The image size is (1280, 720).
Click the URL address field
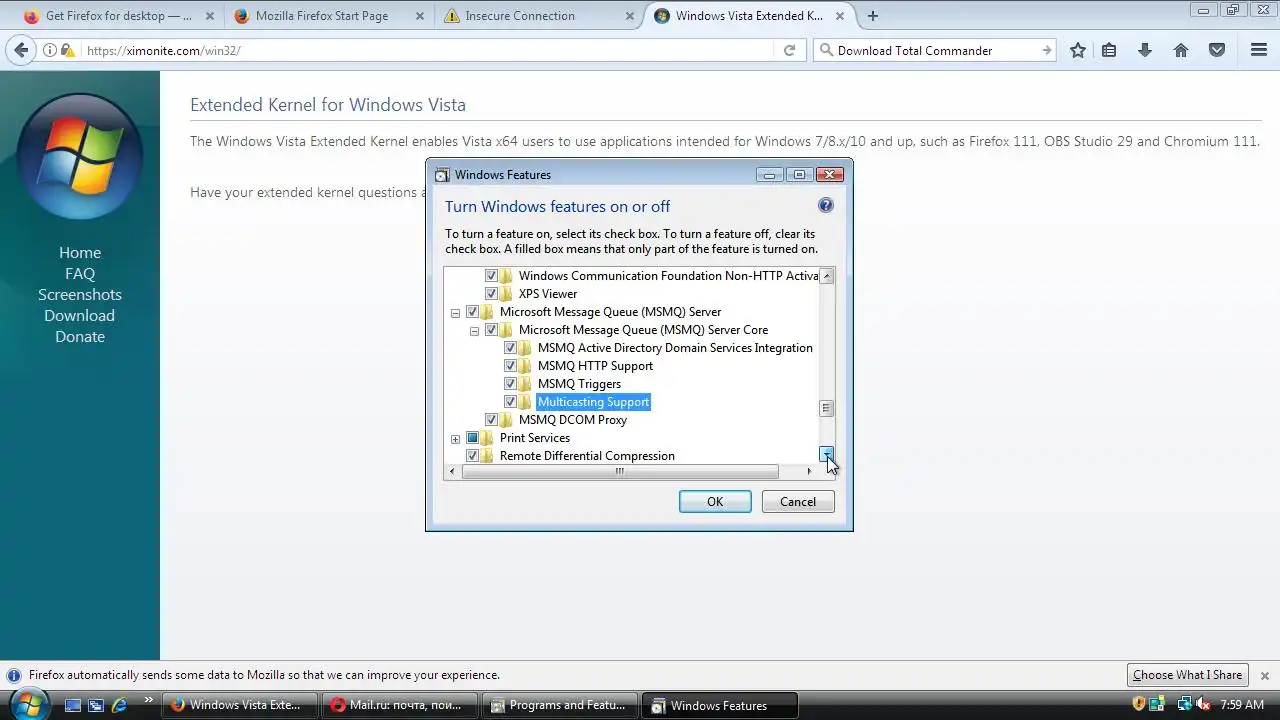tap(428, 50)
